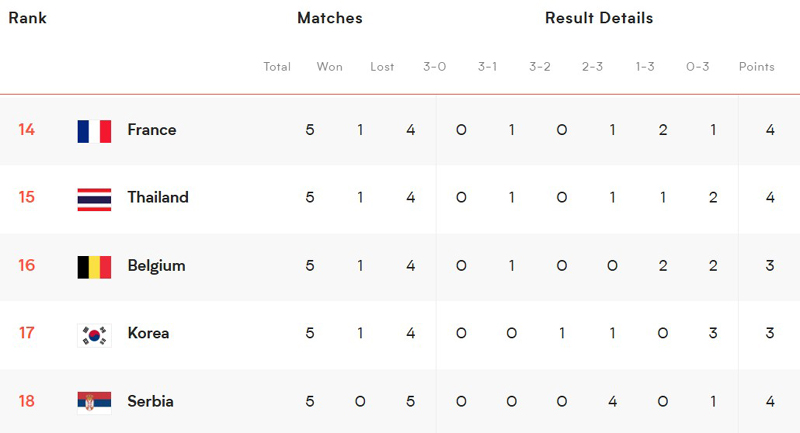
Task: Click the Thailand flag icon
Action: point(94,199)
